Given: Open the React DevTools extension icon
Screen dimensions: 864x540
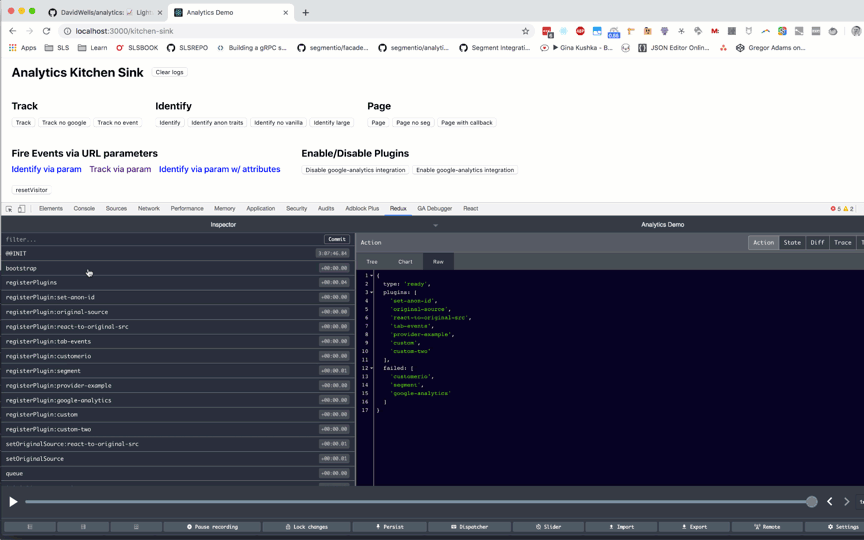Looking at the screenshot, I should pos(563,31).
